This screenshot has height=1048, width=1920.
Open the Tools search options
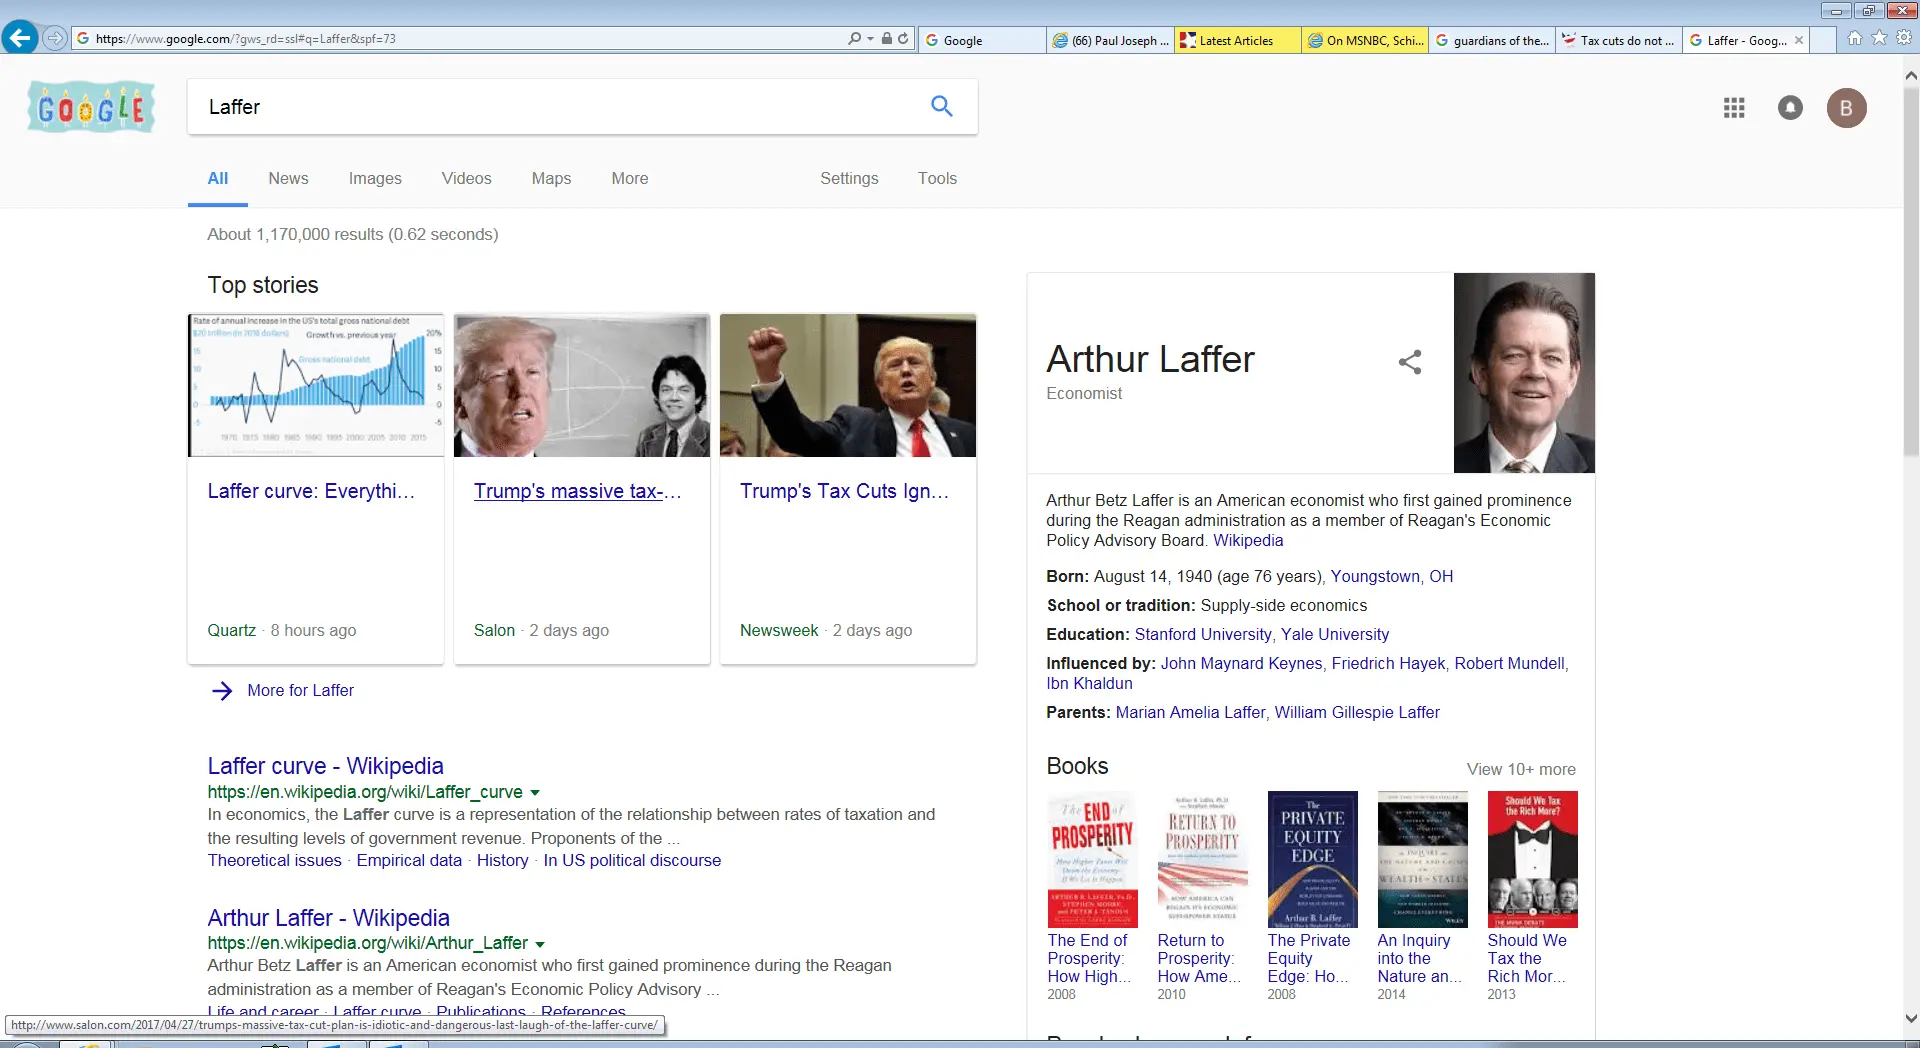937,178
